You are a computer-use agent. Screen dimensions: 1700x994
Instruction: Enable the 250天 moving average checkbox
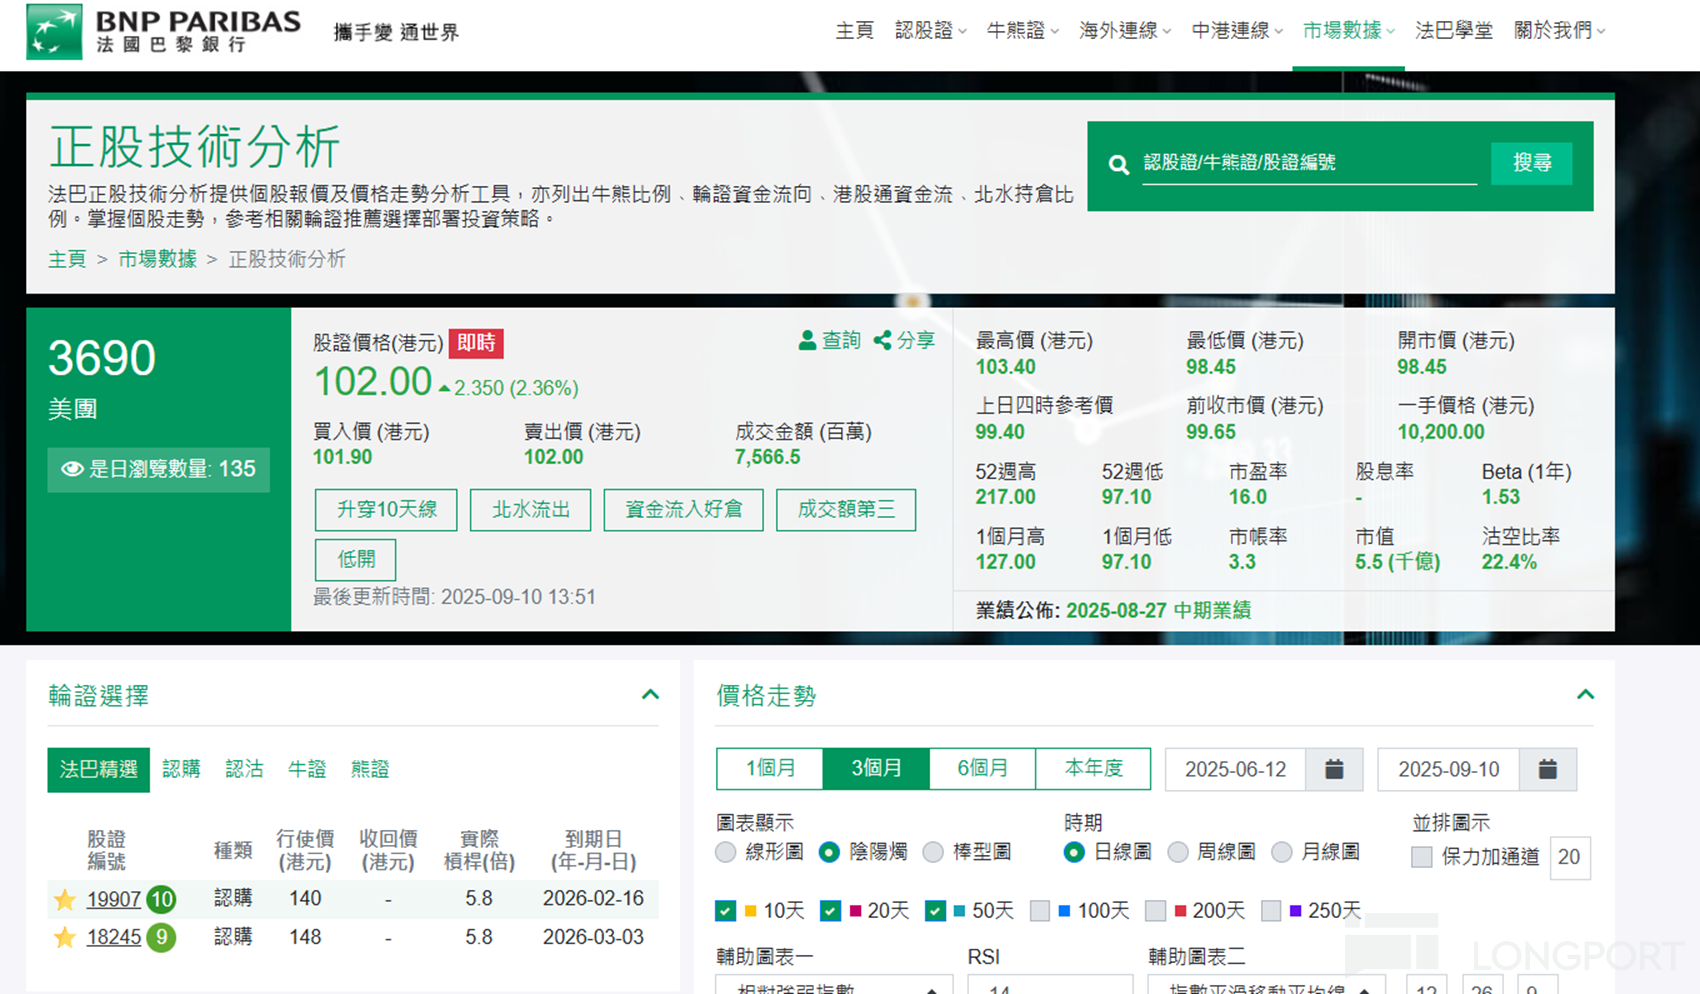1271,911
